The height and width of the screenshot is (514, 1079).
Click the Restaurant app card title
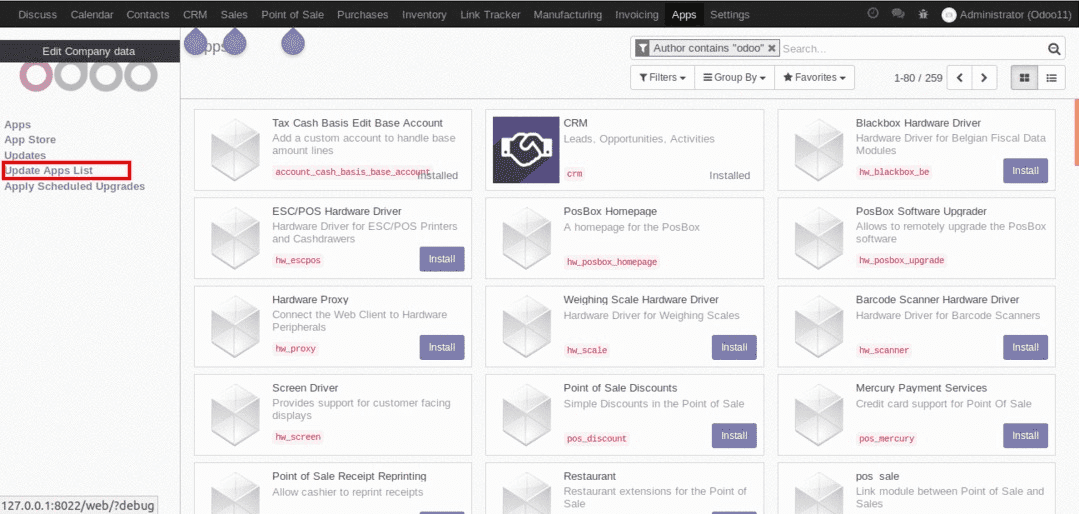(590, 476)
